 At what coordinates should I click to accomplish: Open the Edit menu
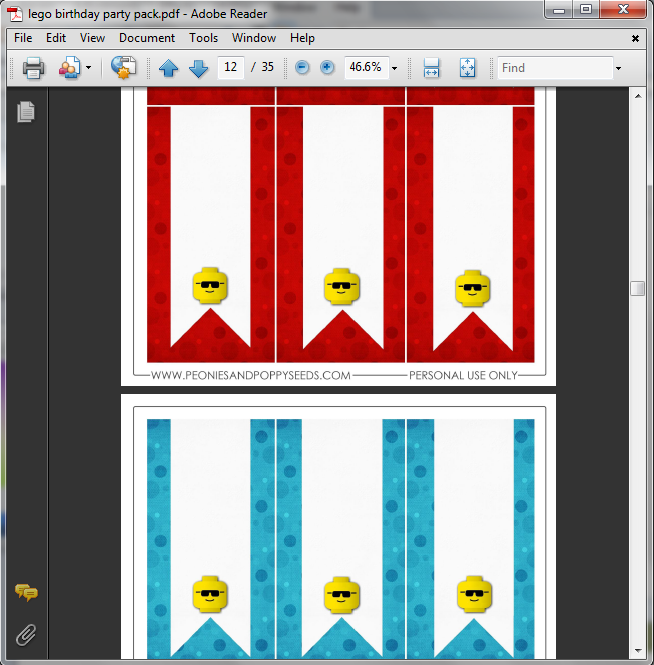pyautogui.click(x=56, y=38)
